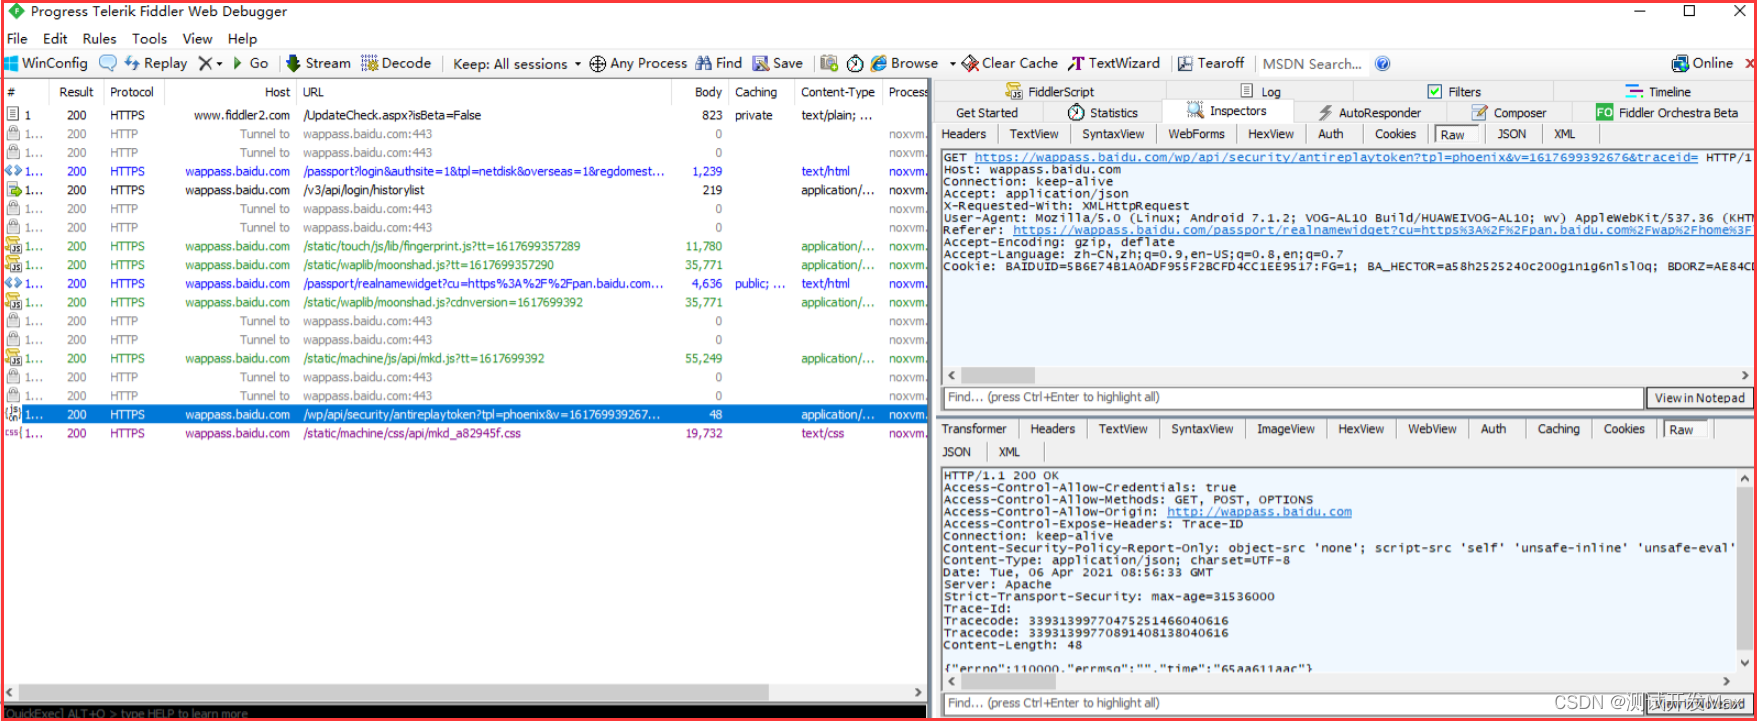Viewport: 1757px width, 721px height.
Task: Open the Keep: All sessions dropdown
Action: tap(516, 64)
